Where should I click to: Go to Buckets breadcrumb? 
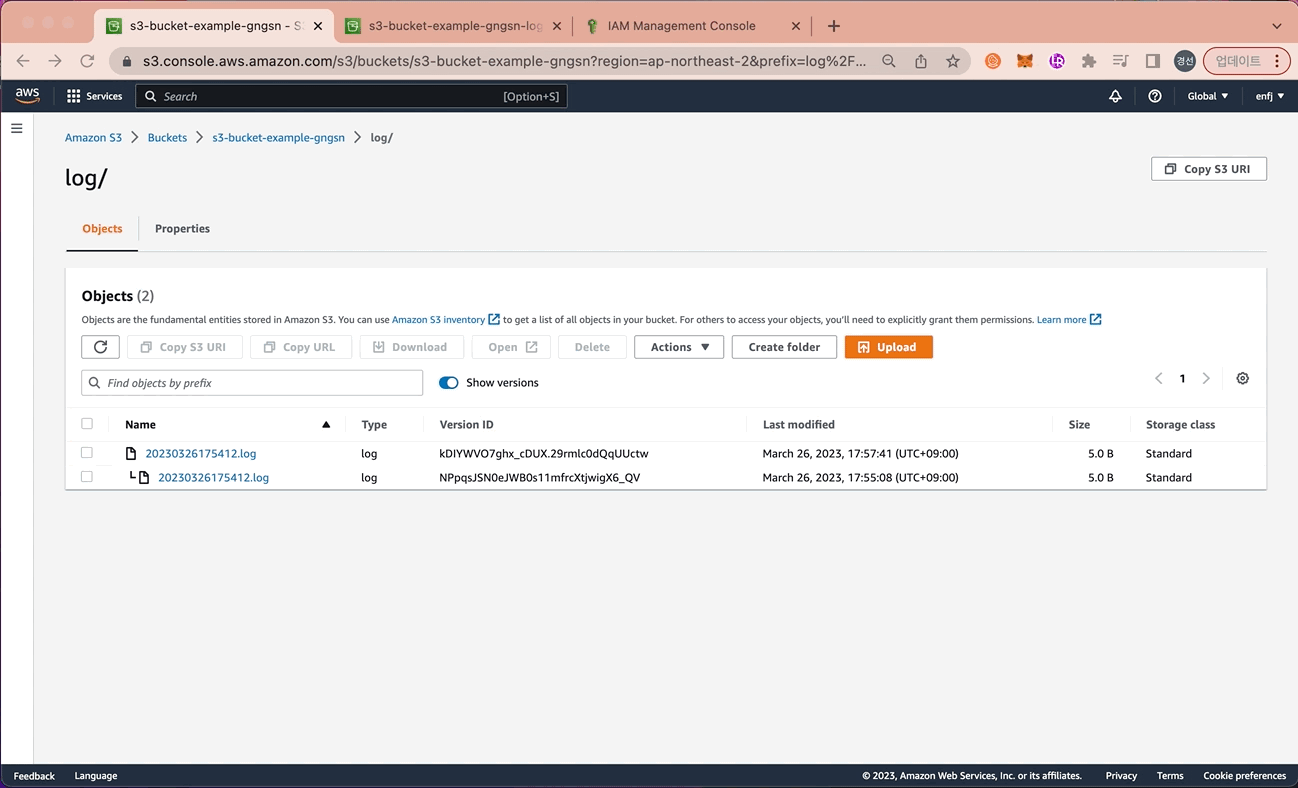click(x=167, y=138)
